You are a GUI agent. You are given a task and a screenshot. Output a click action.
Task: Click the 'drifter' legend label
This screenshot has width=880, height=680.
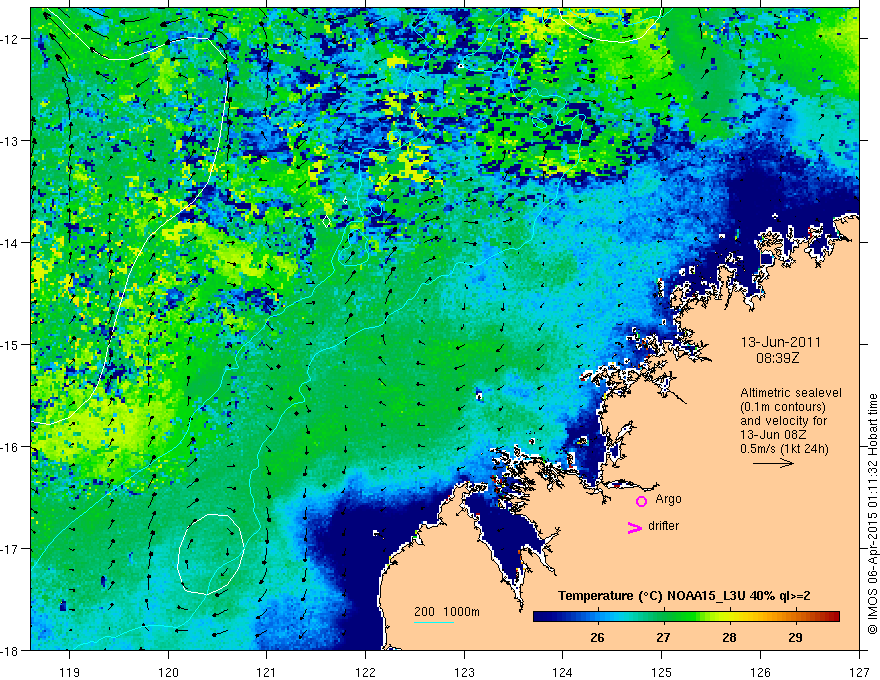click(663, 526)
